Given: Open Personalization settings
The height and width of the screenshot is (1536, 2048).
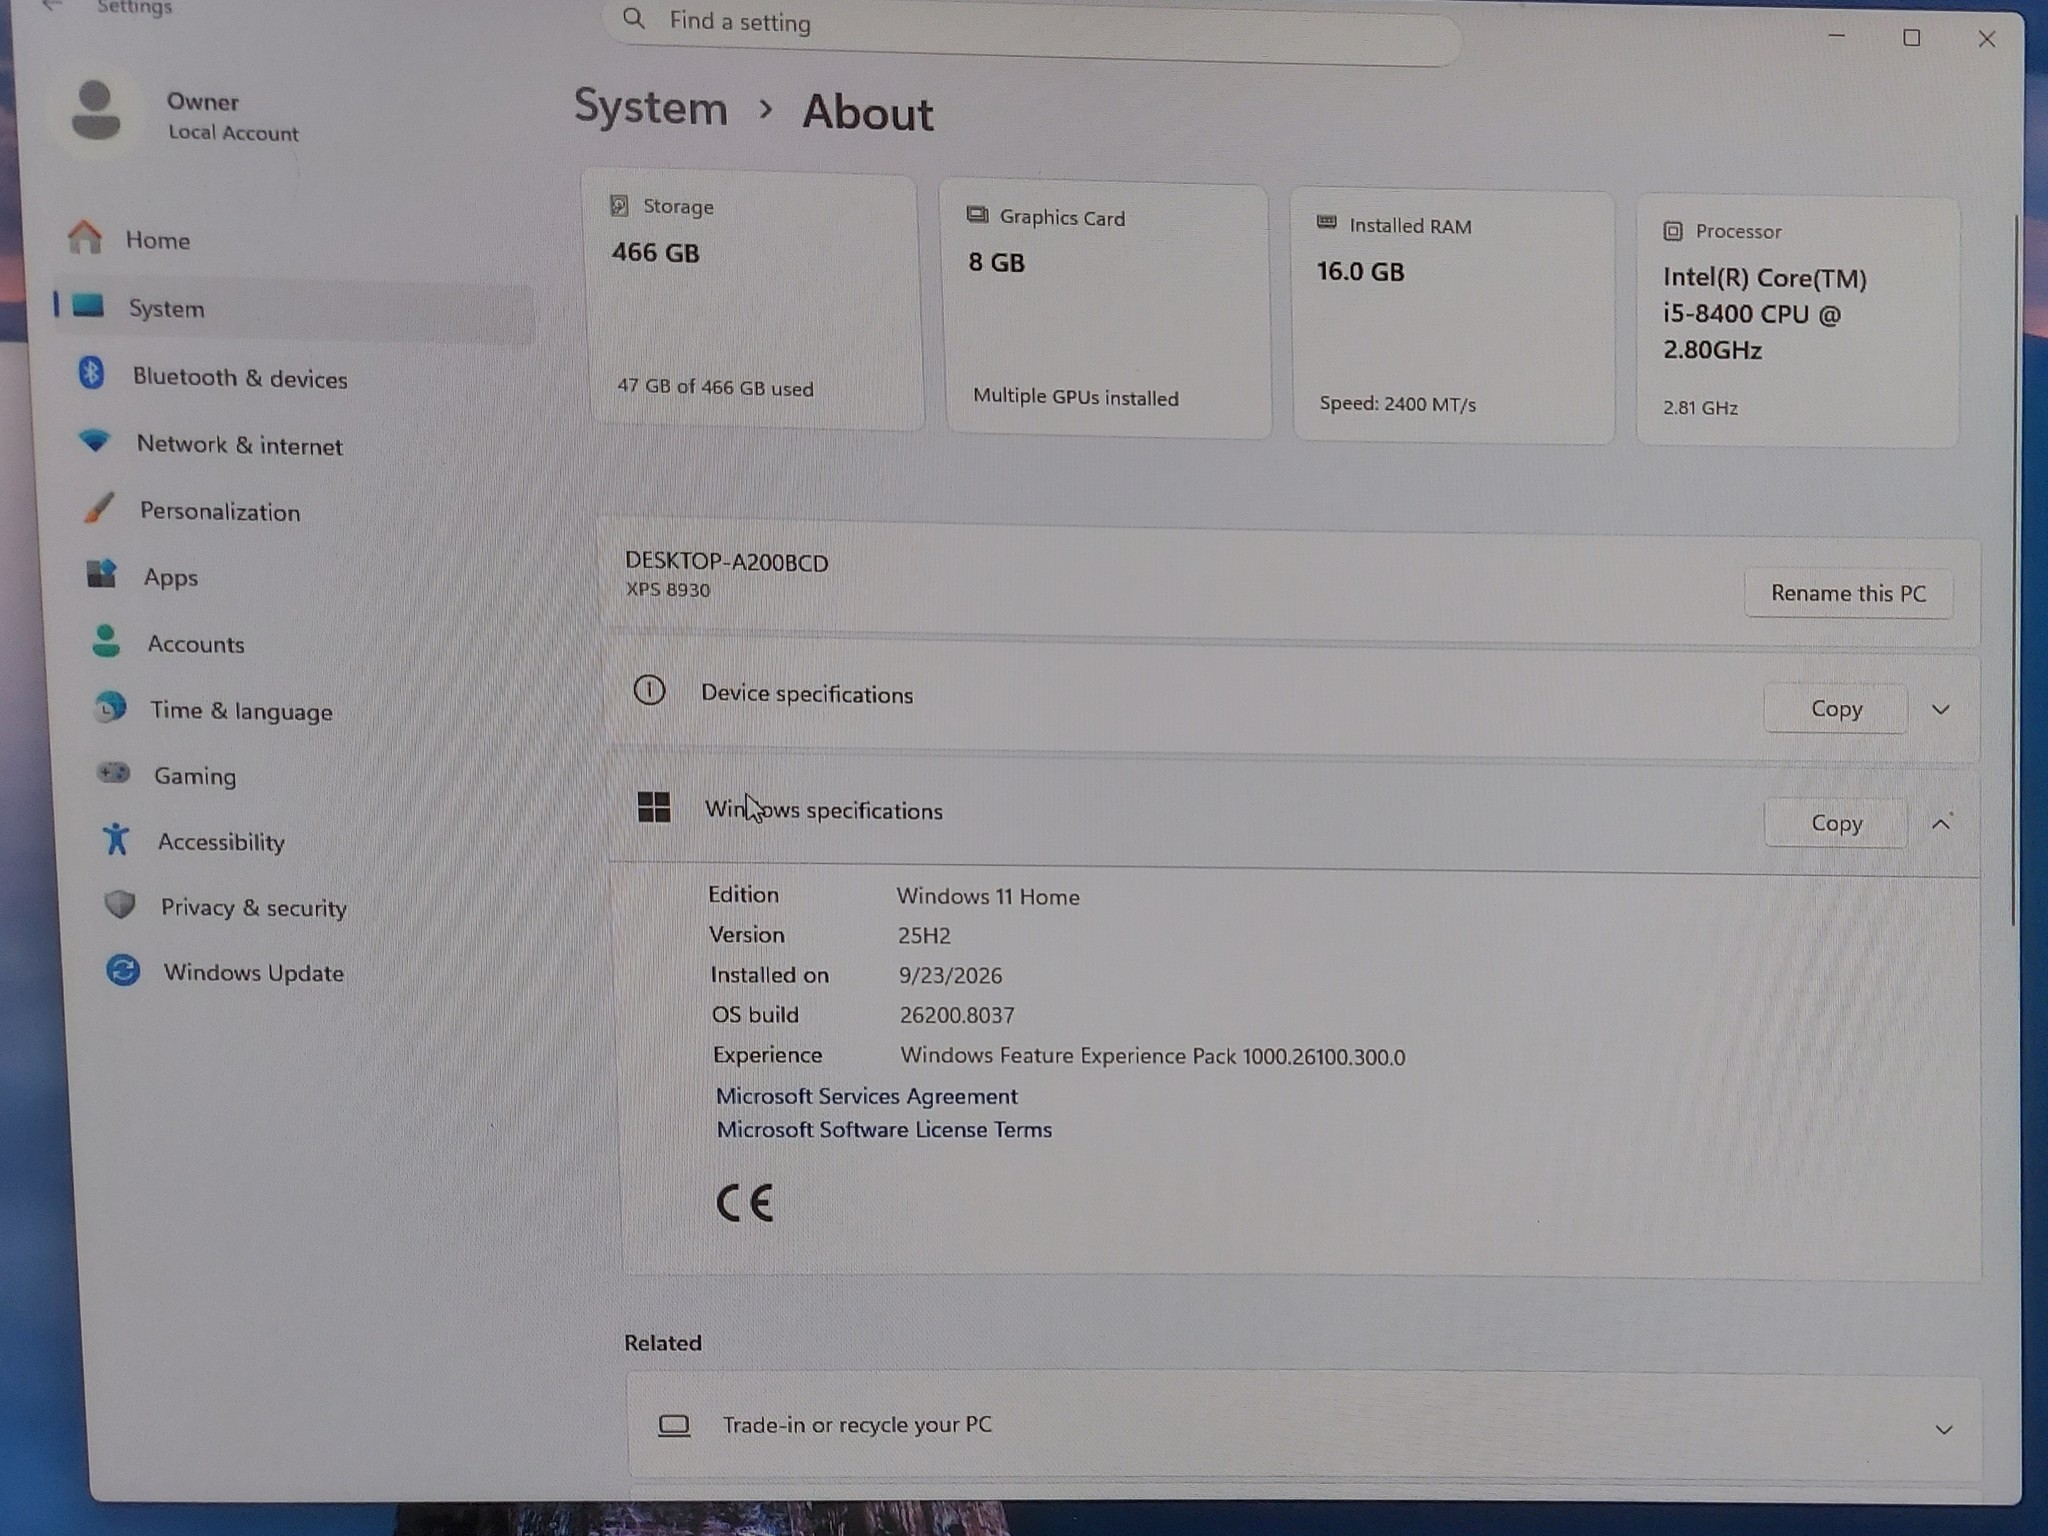Looking at the screenshot, I should coord(220,511).
